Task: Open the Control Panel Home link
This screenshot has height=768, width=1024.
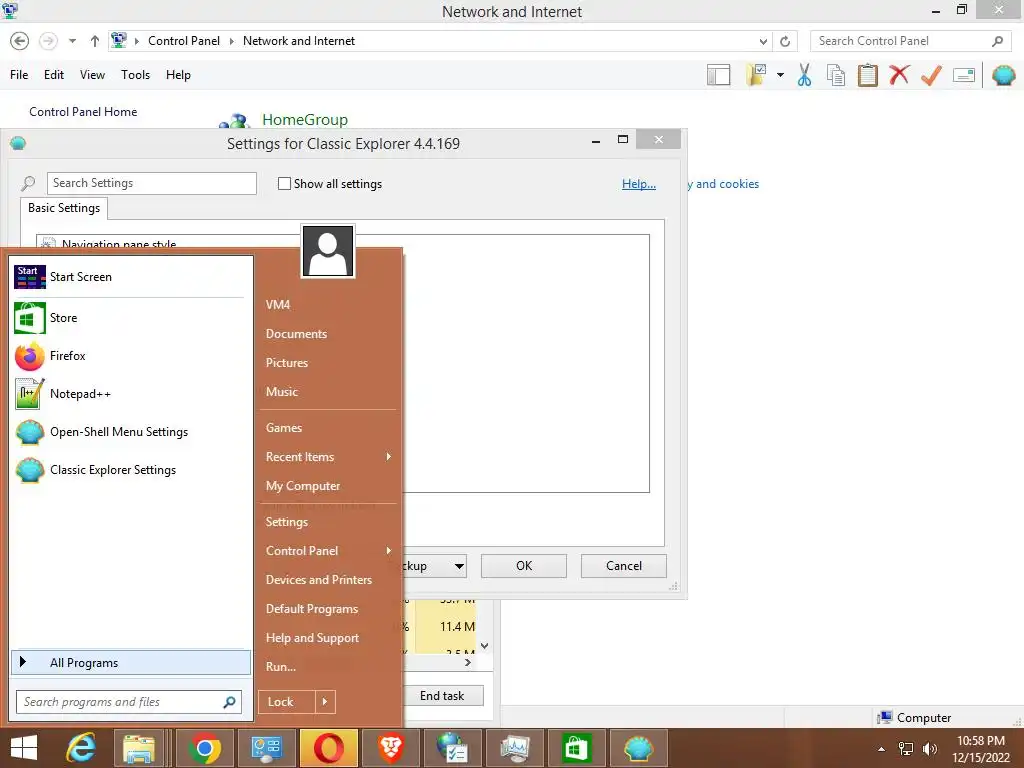Action: click(x=83, y=112)
